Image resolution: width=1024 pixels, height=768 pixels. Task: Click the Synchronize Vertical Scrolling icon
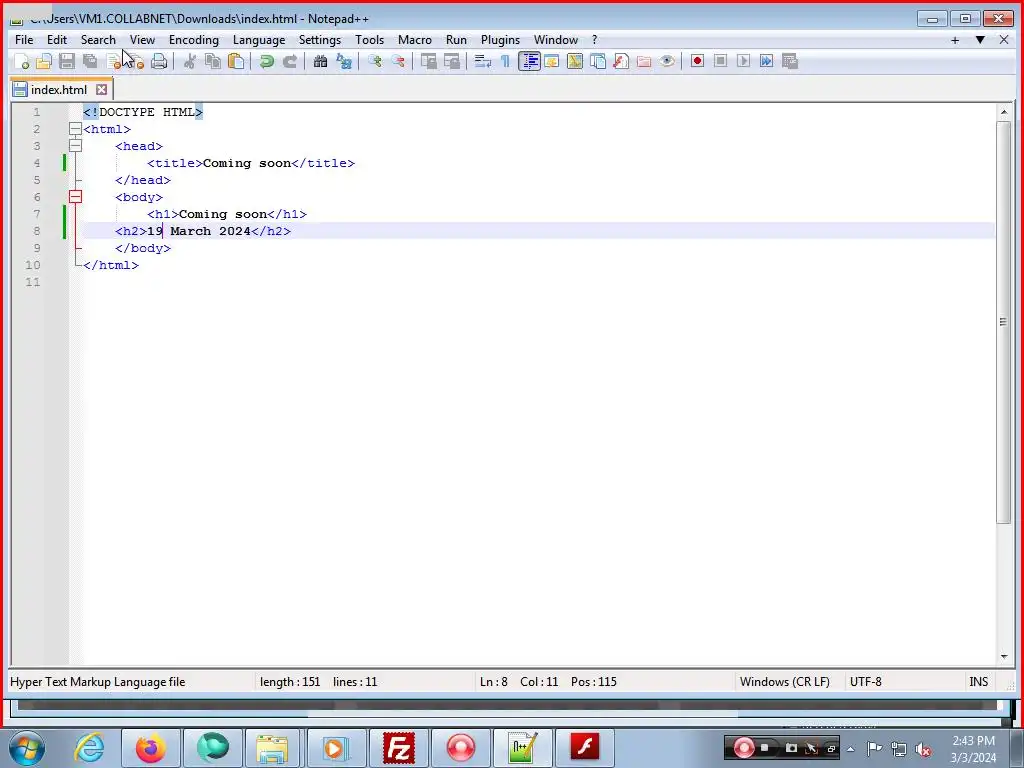(x=429, y=61)
